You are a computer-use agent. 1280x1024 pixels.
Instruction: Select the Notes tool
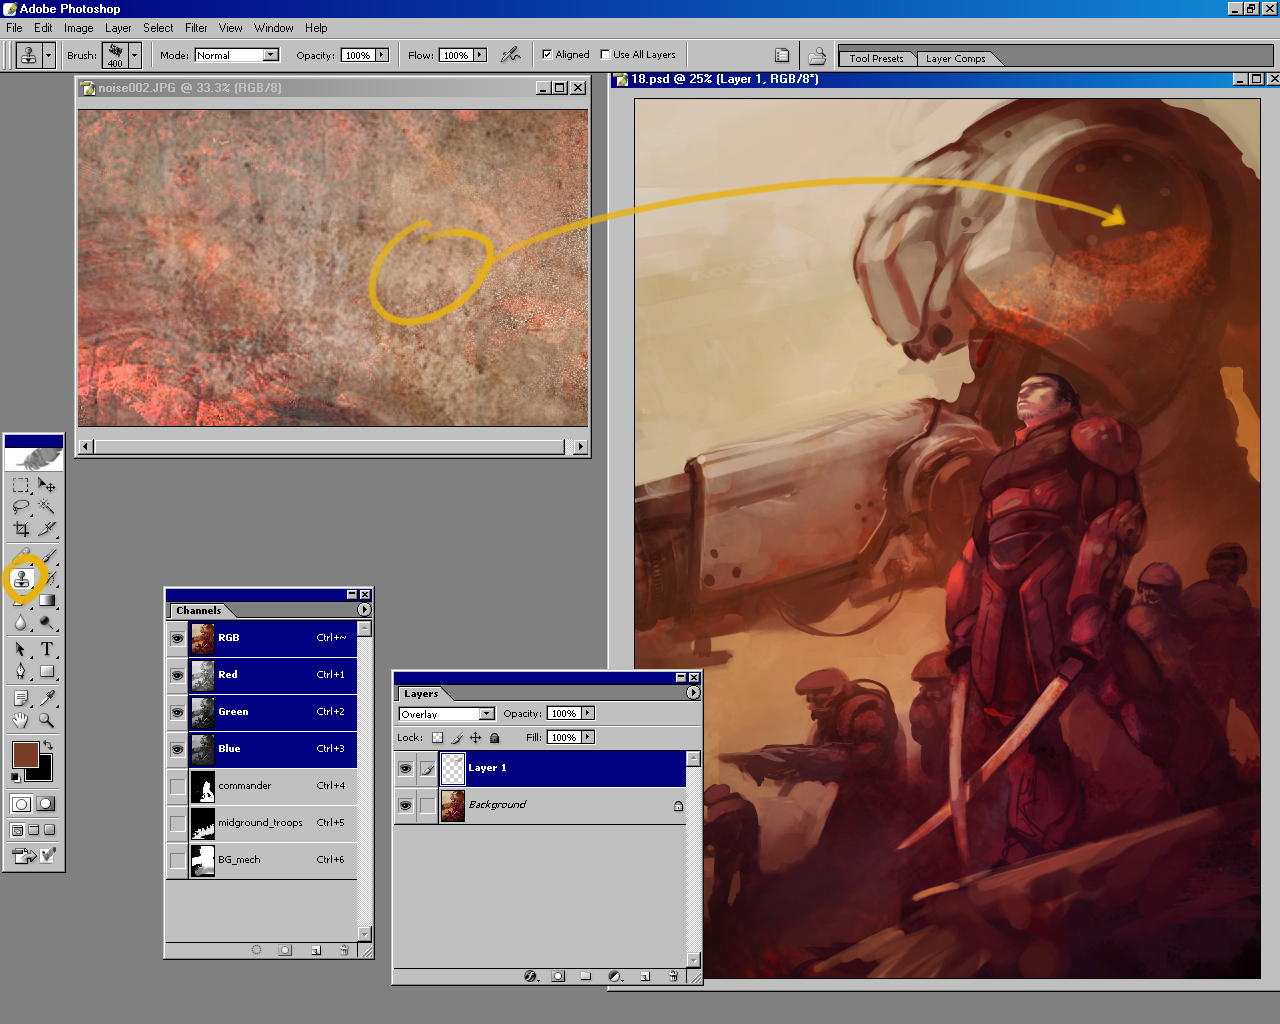[x=21, y=698]
